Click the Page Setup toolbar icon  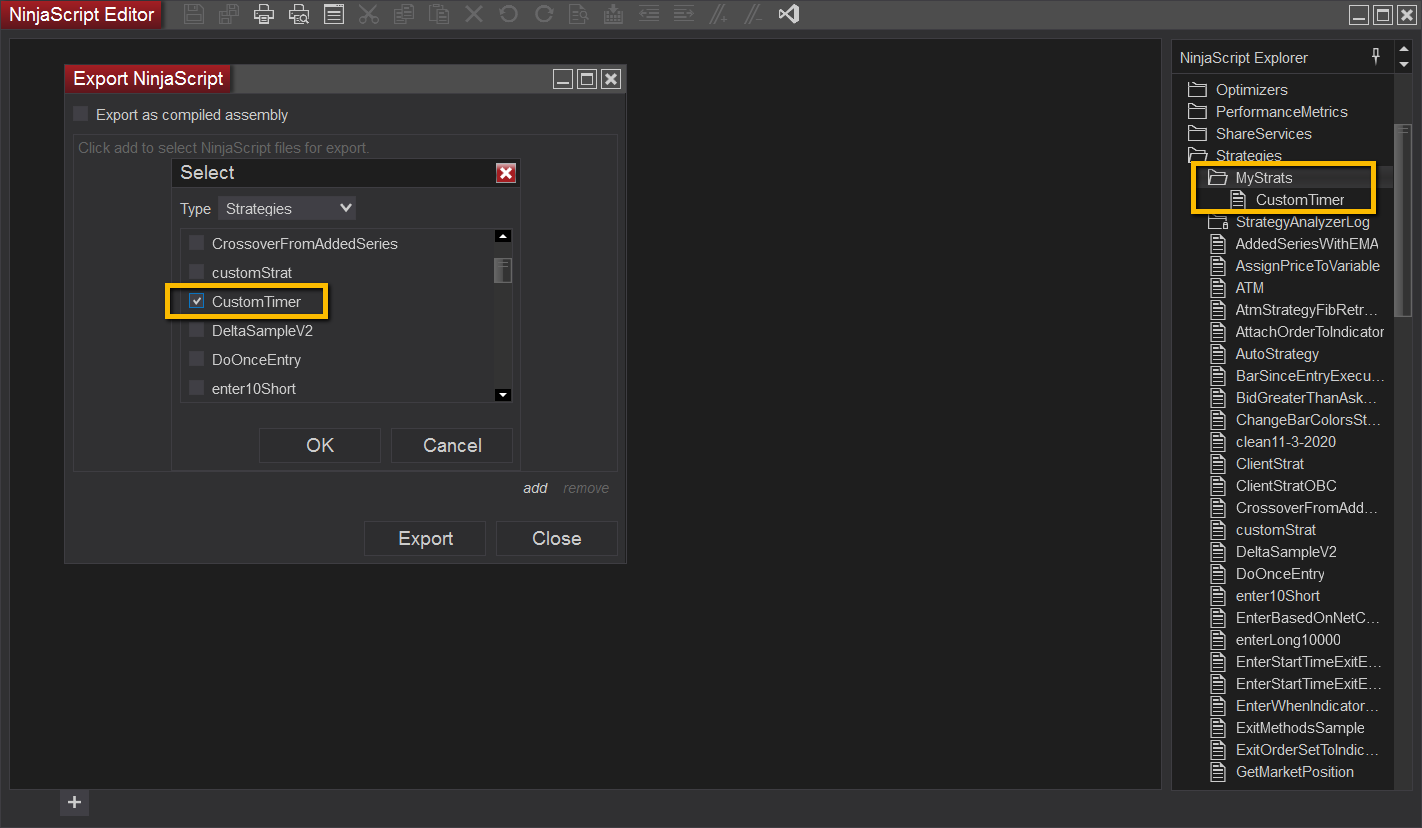[x=334, y=15]
